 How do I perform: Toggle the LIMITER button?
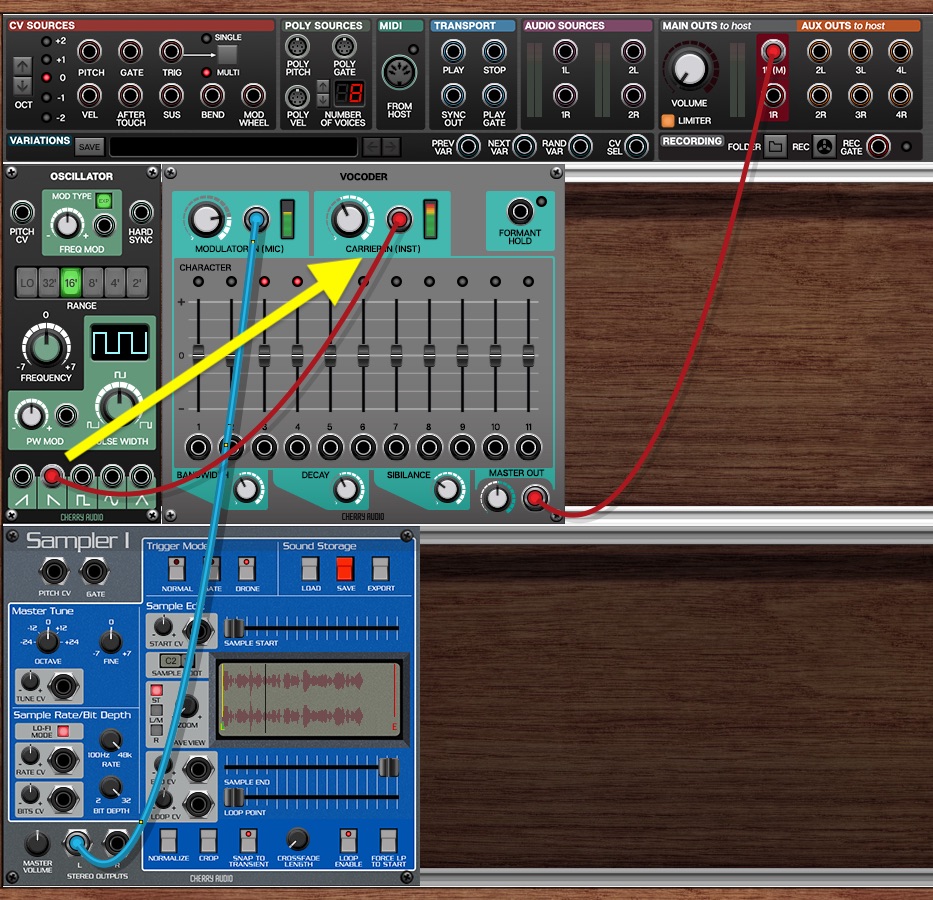click(x=668, y=121)
